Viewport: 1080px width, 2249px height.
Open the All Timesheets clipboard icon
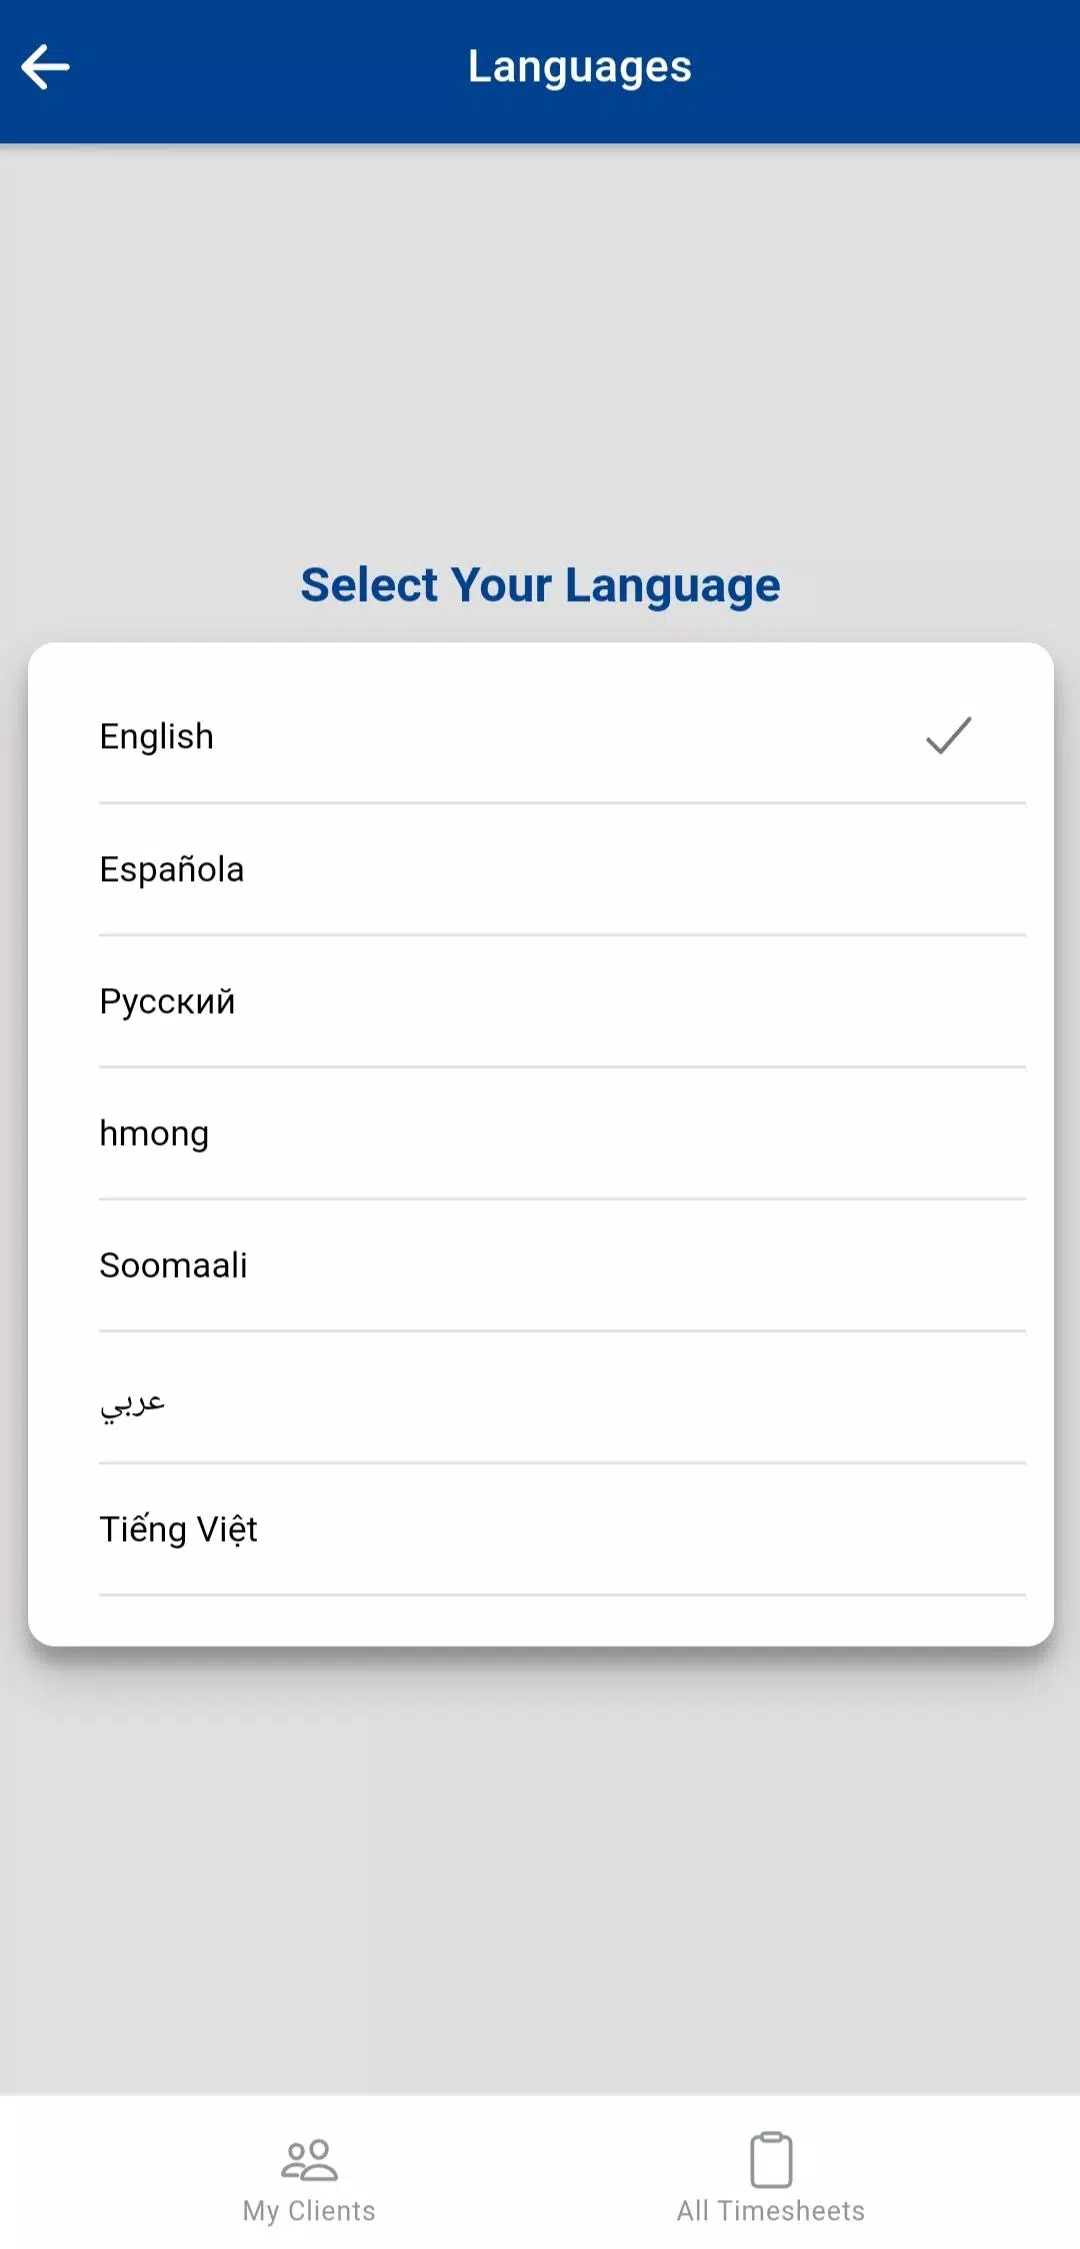[x=771, y=2159]
